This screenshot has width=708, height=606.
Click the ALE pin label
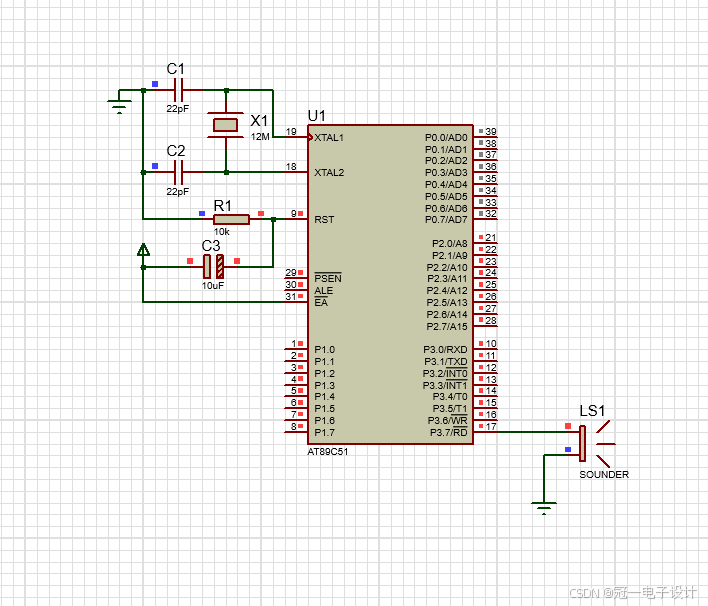[323, 290]
